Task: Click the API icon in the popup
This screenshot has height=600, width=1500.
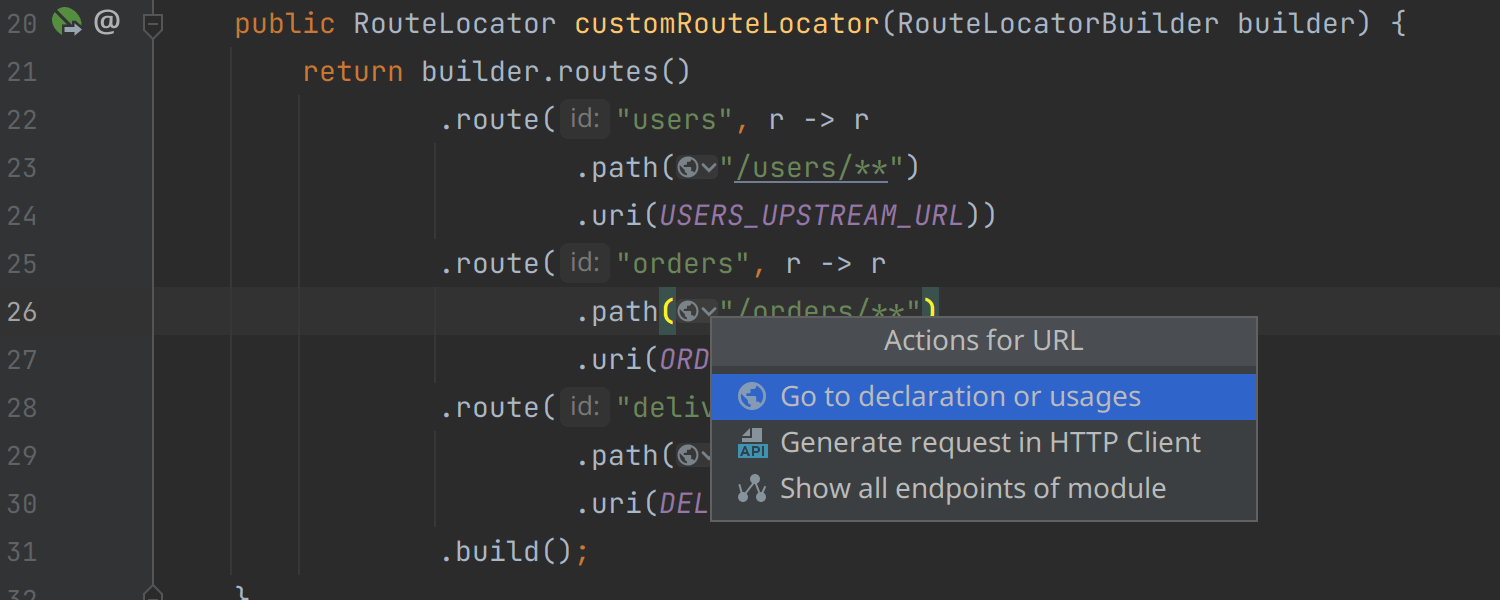Action: coord(752,443)
